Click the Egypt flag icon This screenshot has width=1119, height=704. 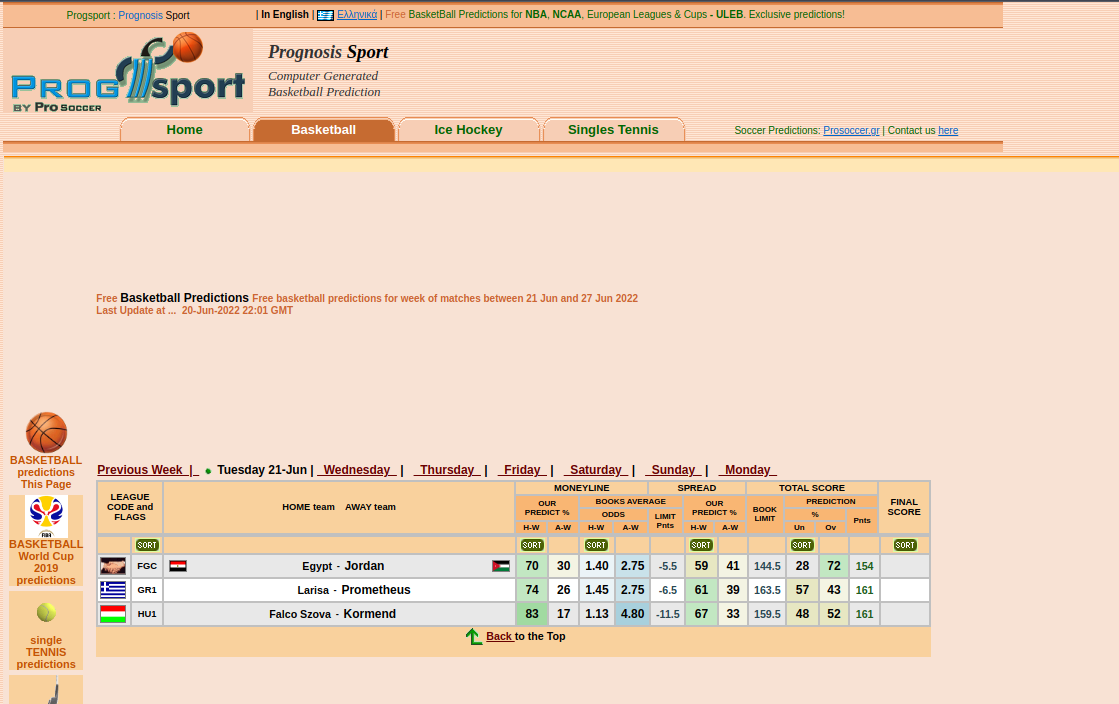[x=178, y=565]
